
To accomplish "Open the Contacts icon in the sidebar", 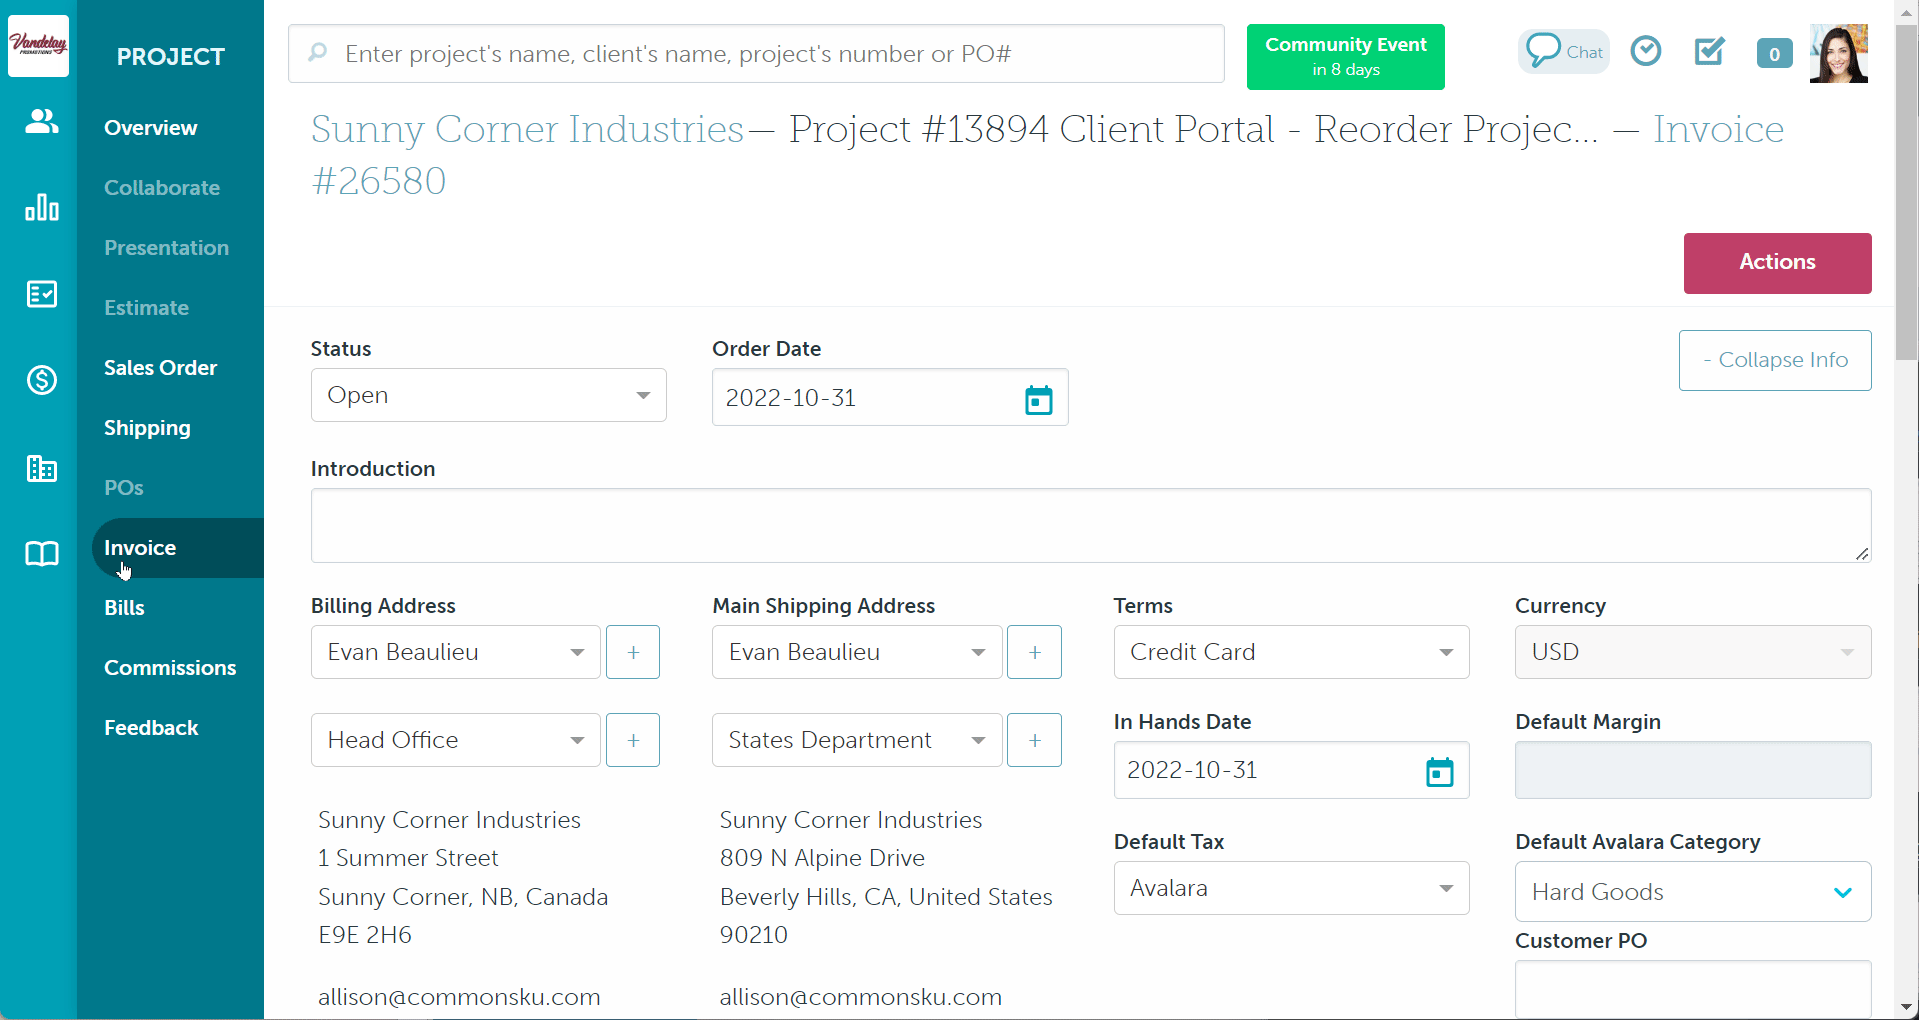I will 40,121.
